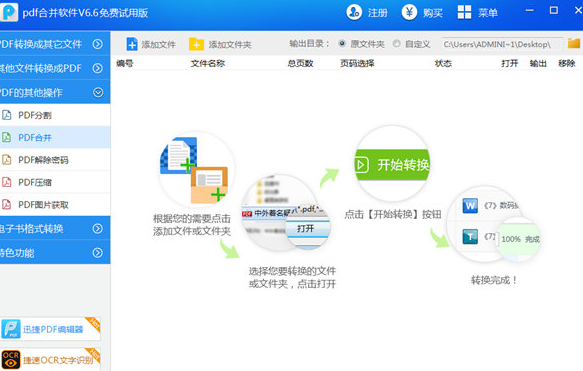Click the 页码选择 column header
Viewport: 583px width, 371px height.
pos(357,63)
